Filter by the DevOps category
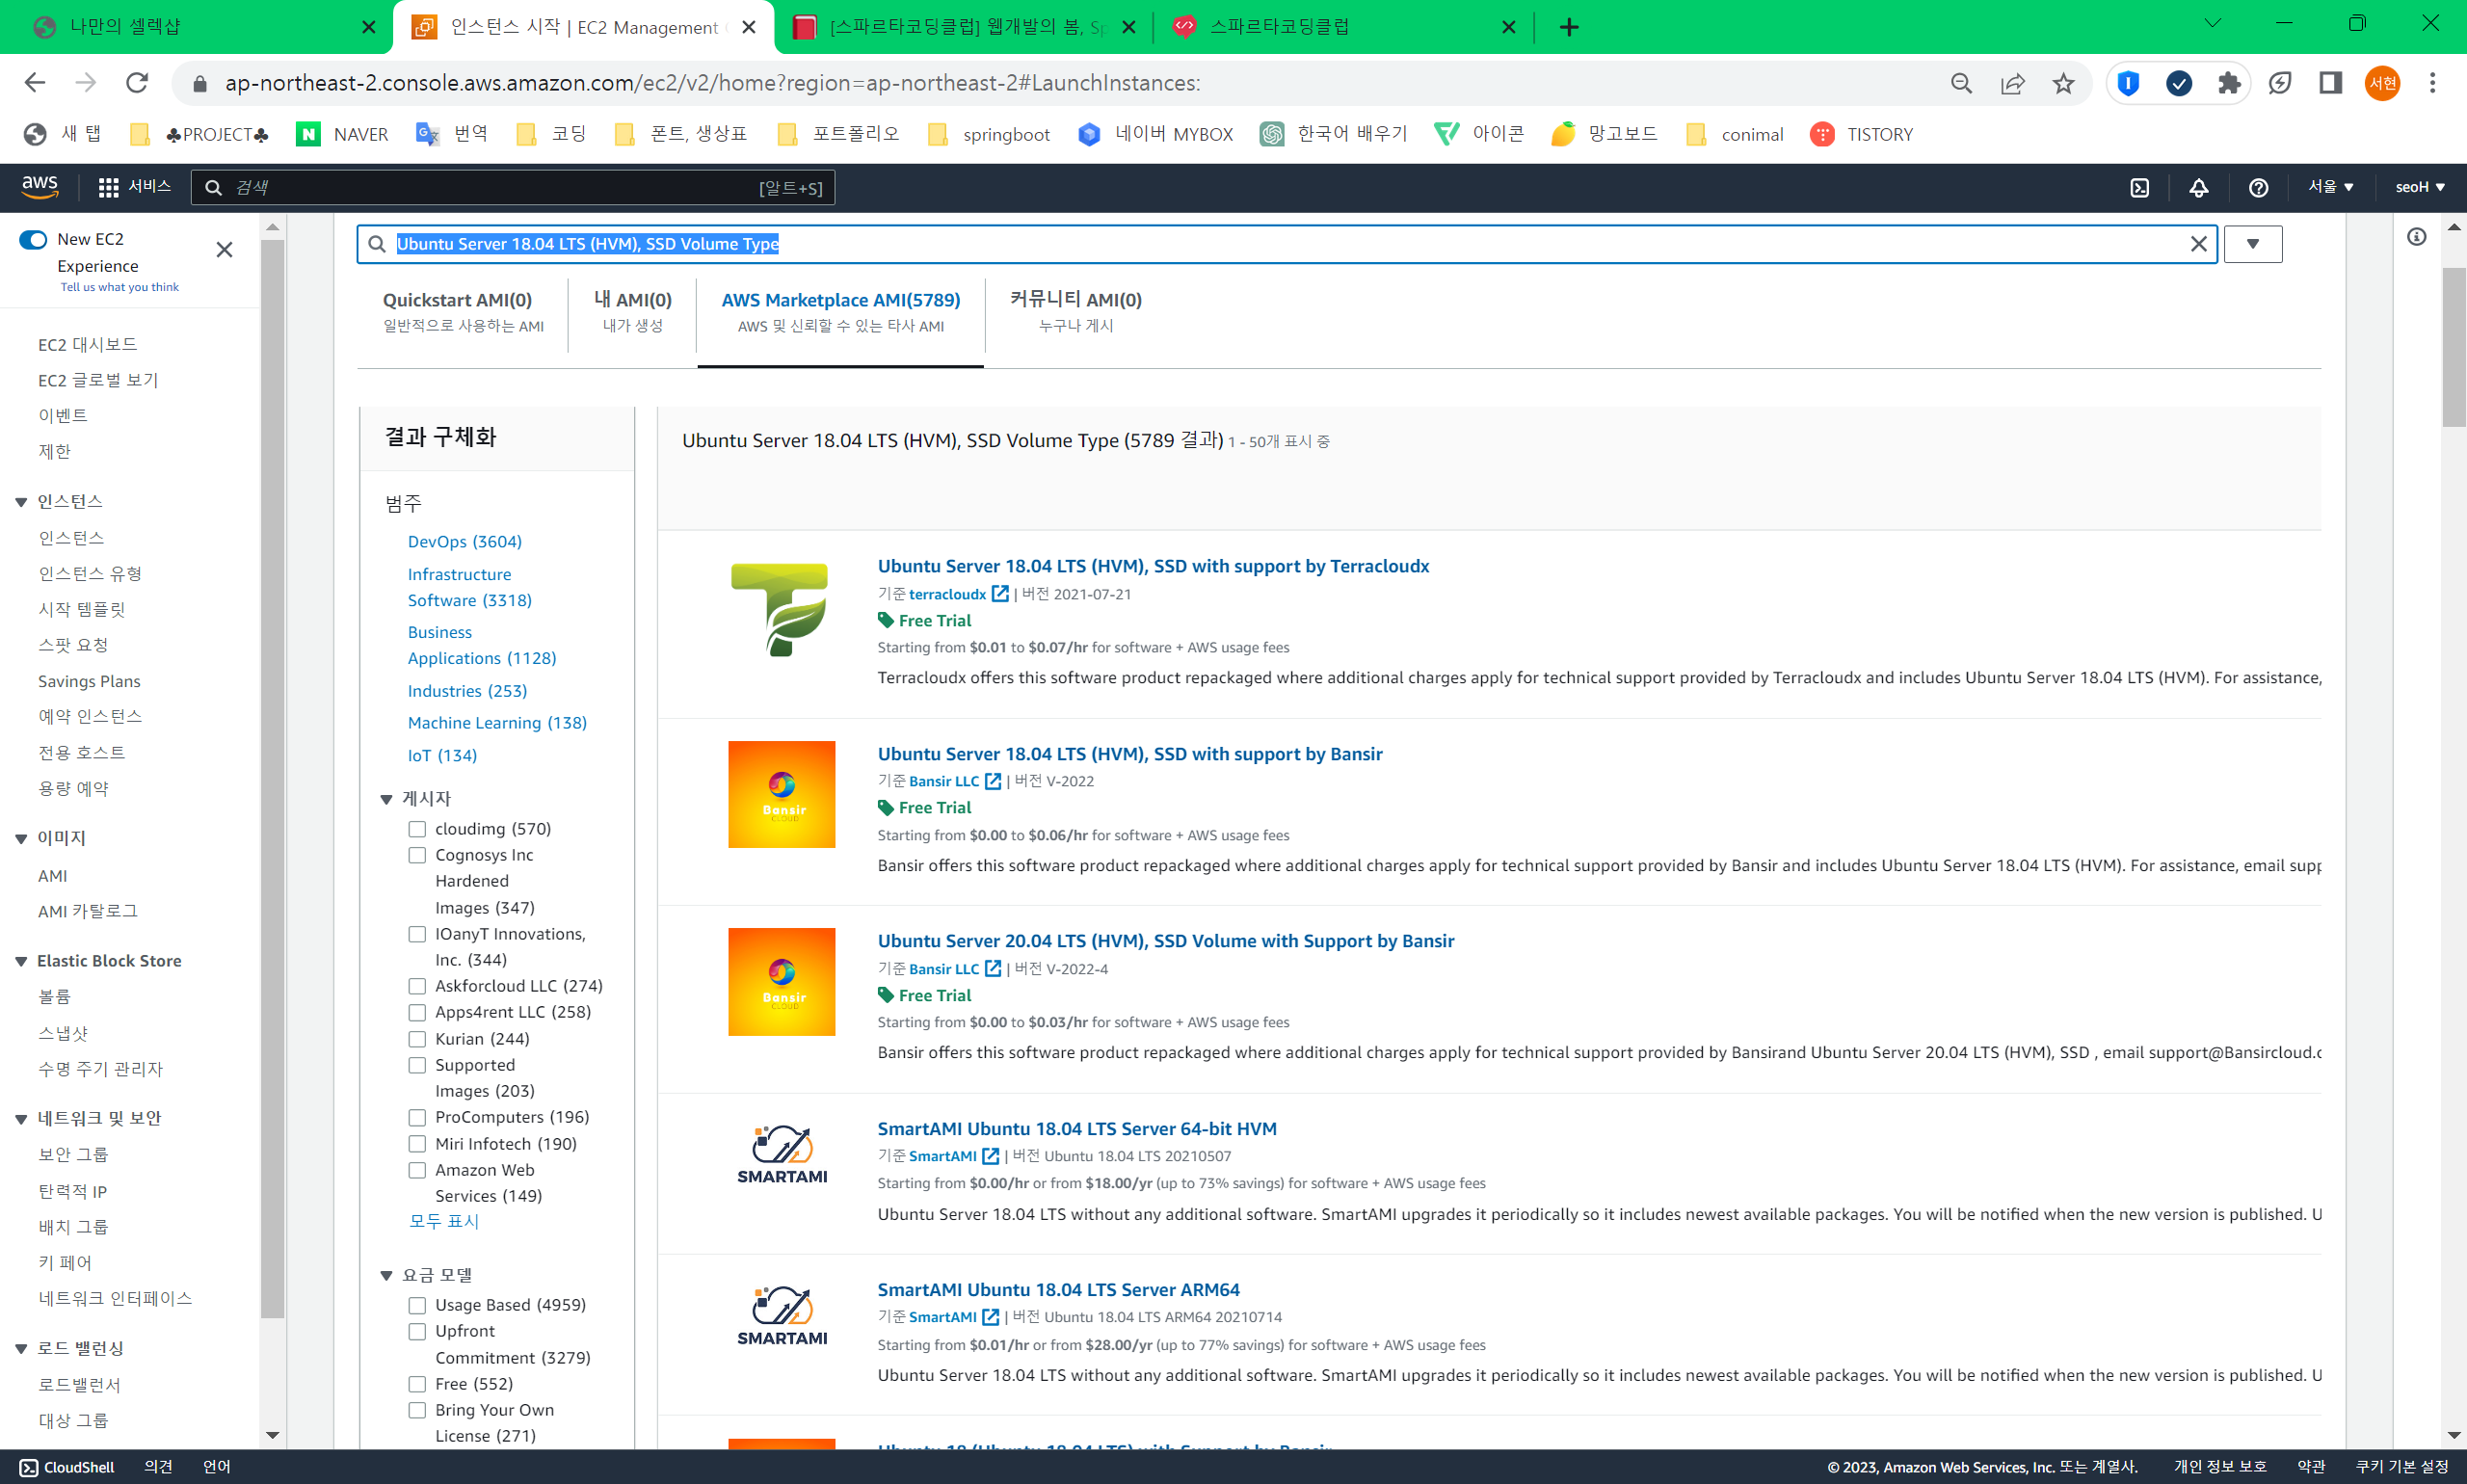 coord(464,542)
